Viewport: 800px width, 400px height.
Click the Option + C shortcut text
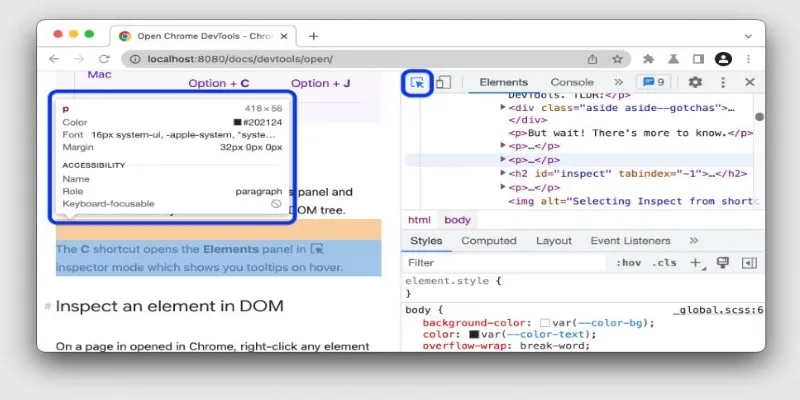click(x=219, y=83)
